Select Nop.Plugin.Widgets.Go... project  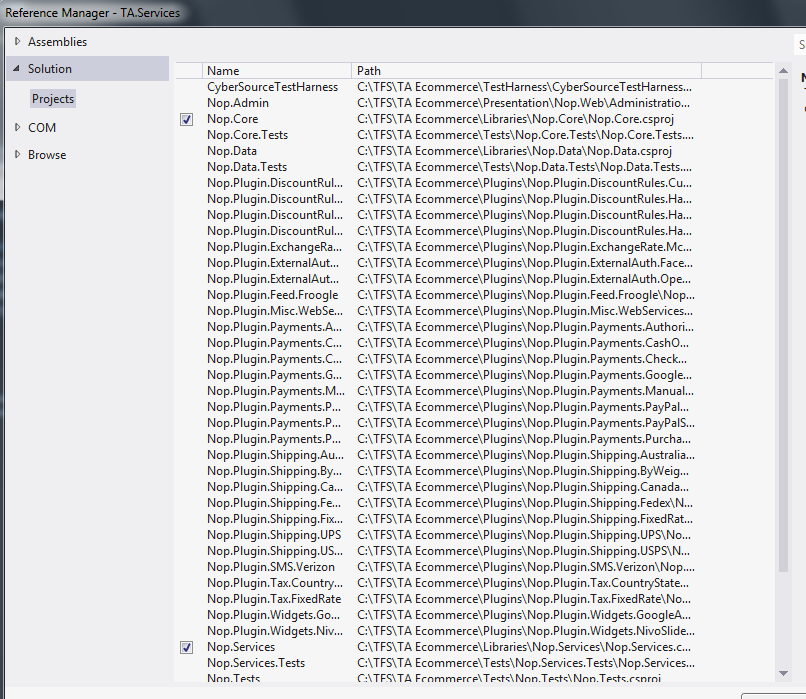pyautogui.click(x=273, y=615)
